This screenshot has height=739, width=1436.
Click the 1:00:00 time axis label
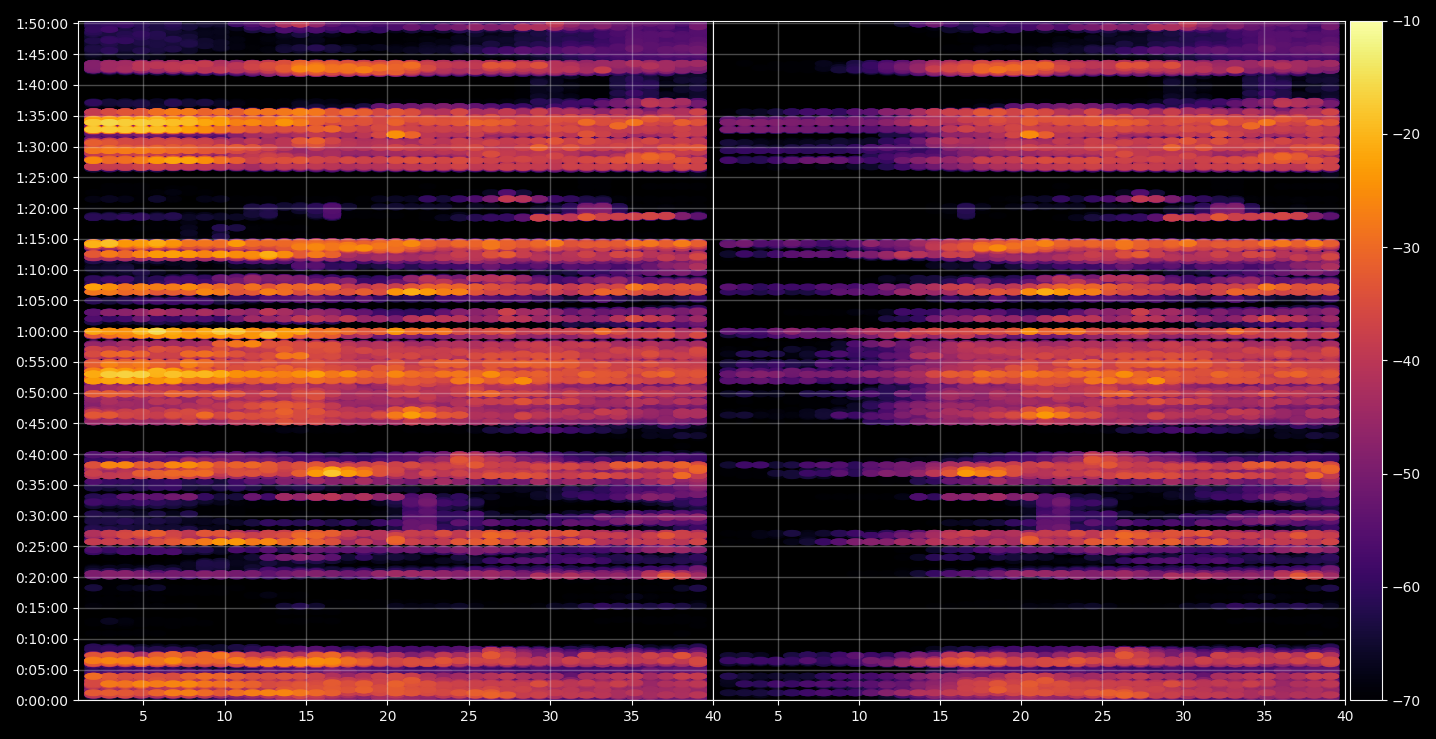pos(42,331)
